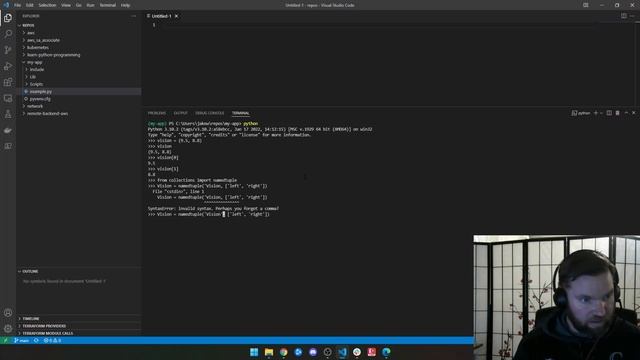
Task: Collapse the Outline section
Action: click(x=30, y=271)
